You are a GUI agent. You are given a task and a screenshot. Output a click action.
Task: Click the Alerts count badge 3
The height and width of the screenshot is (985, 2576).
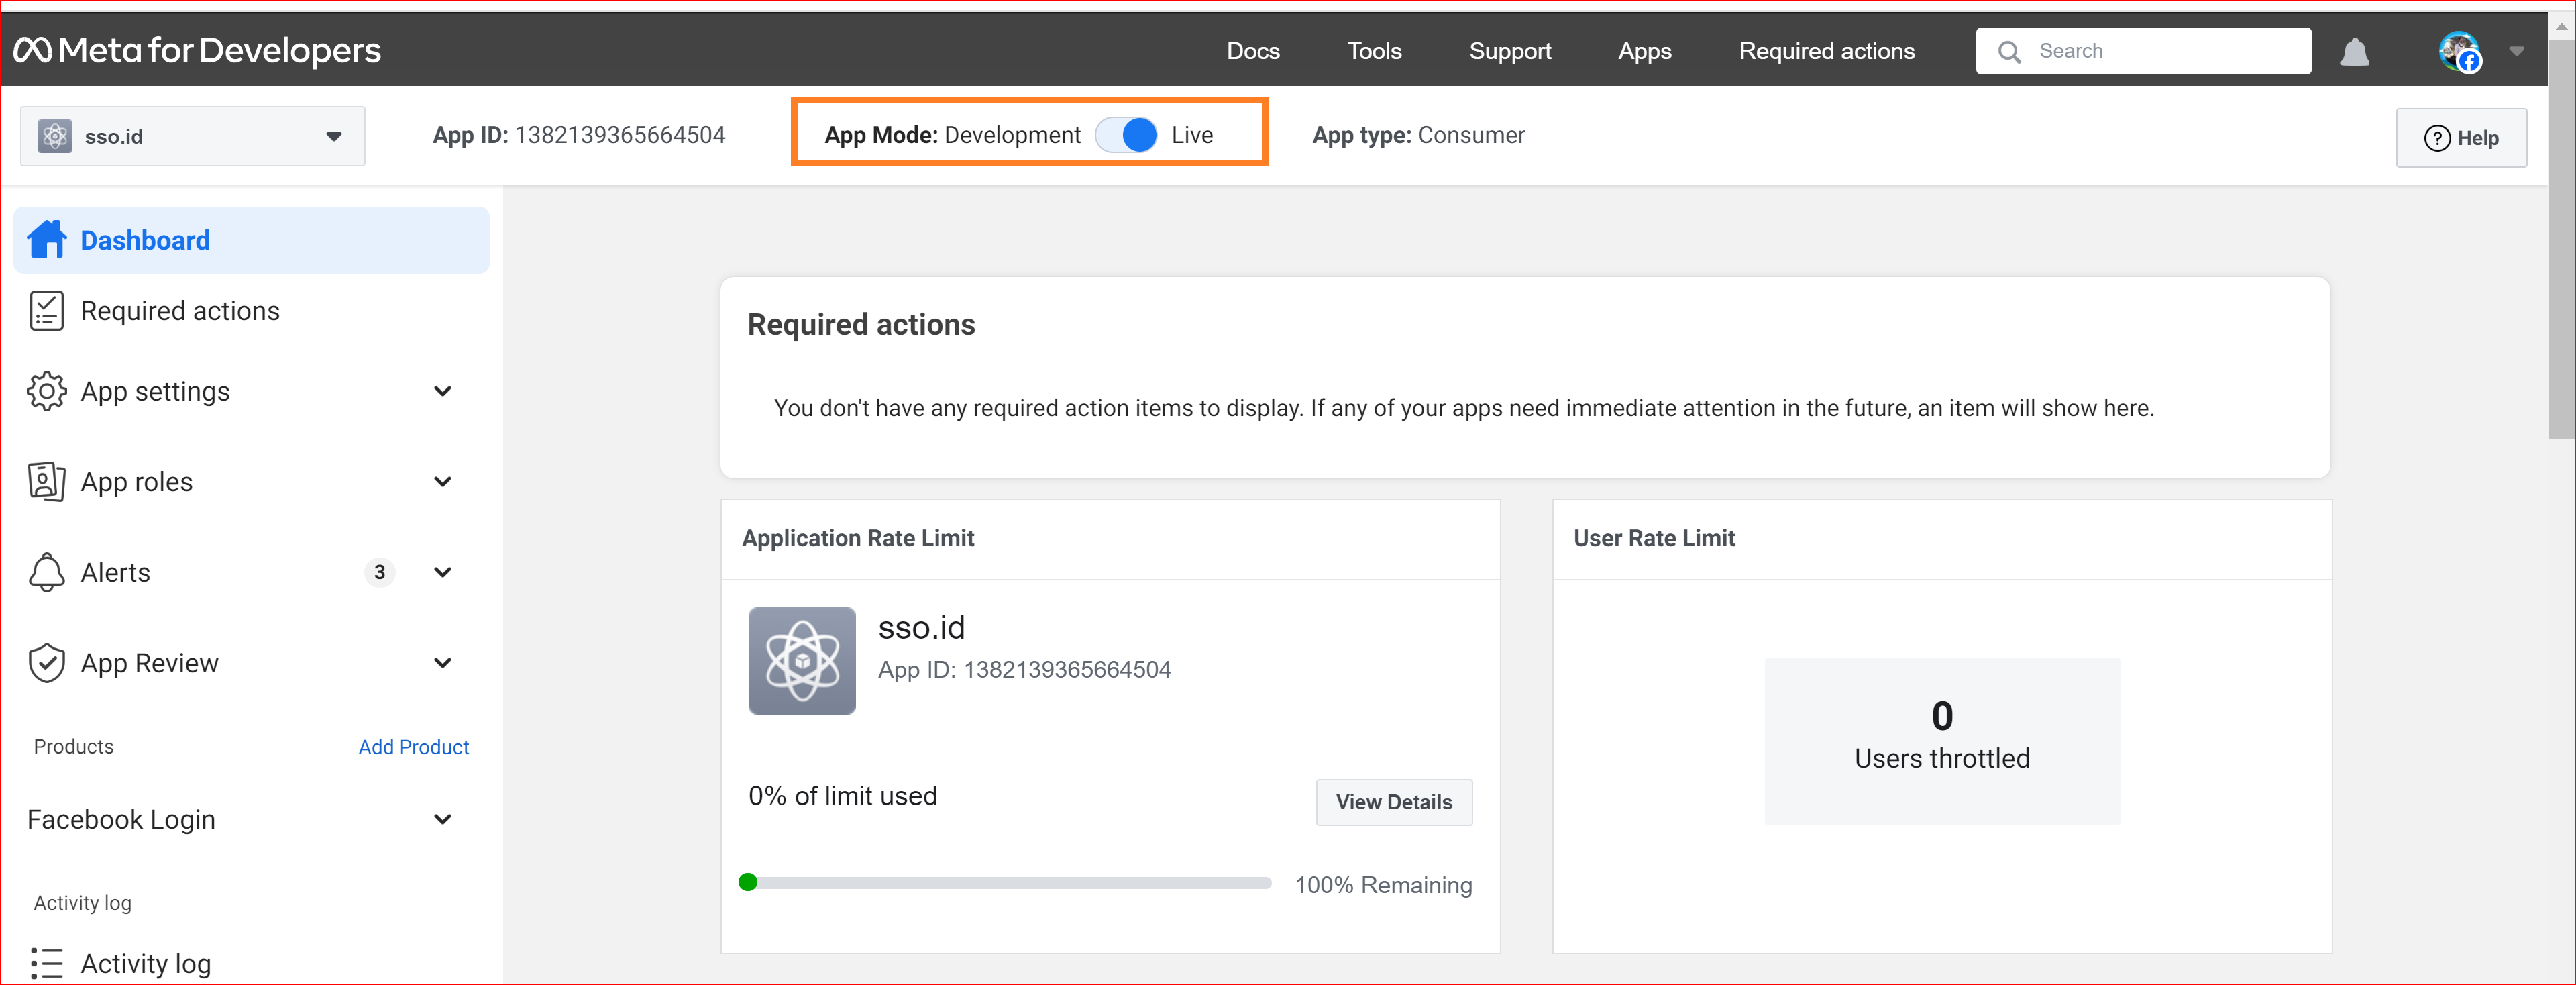coord(379,572)
